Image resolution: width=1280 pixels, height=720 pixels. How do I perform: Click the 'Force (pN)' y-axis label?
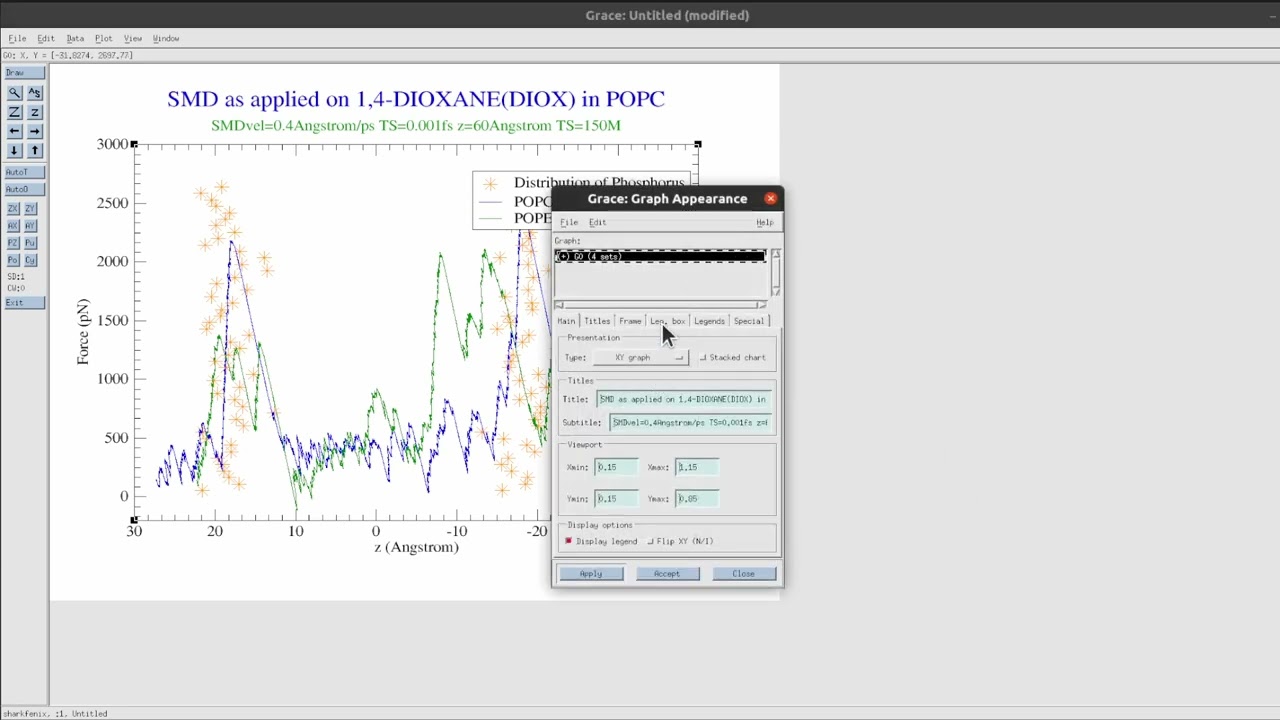point(83,331)
